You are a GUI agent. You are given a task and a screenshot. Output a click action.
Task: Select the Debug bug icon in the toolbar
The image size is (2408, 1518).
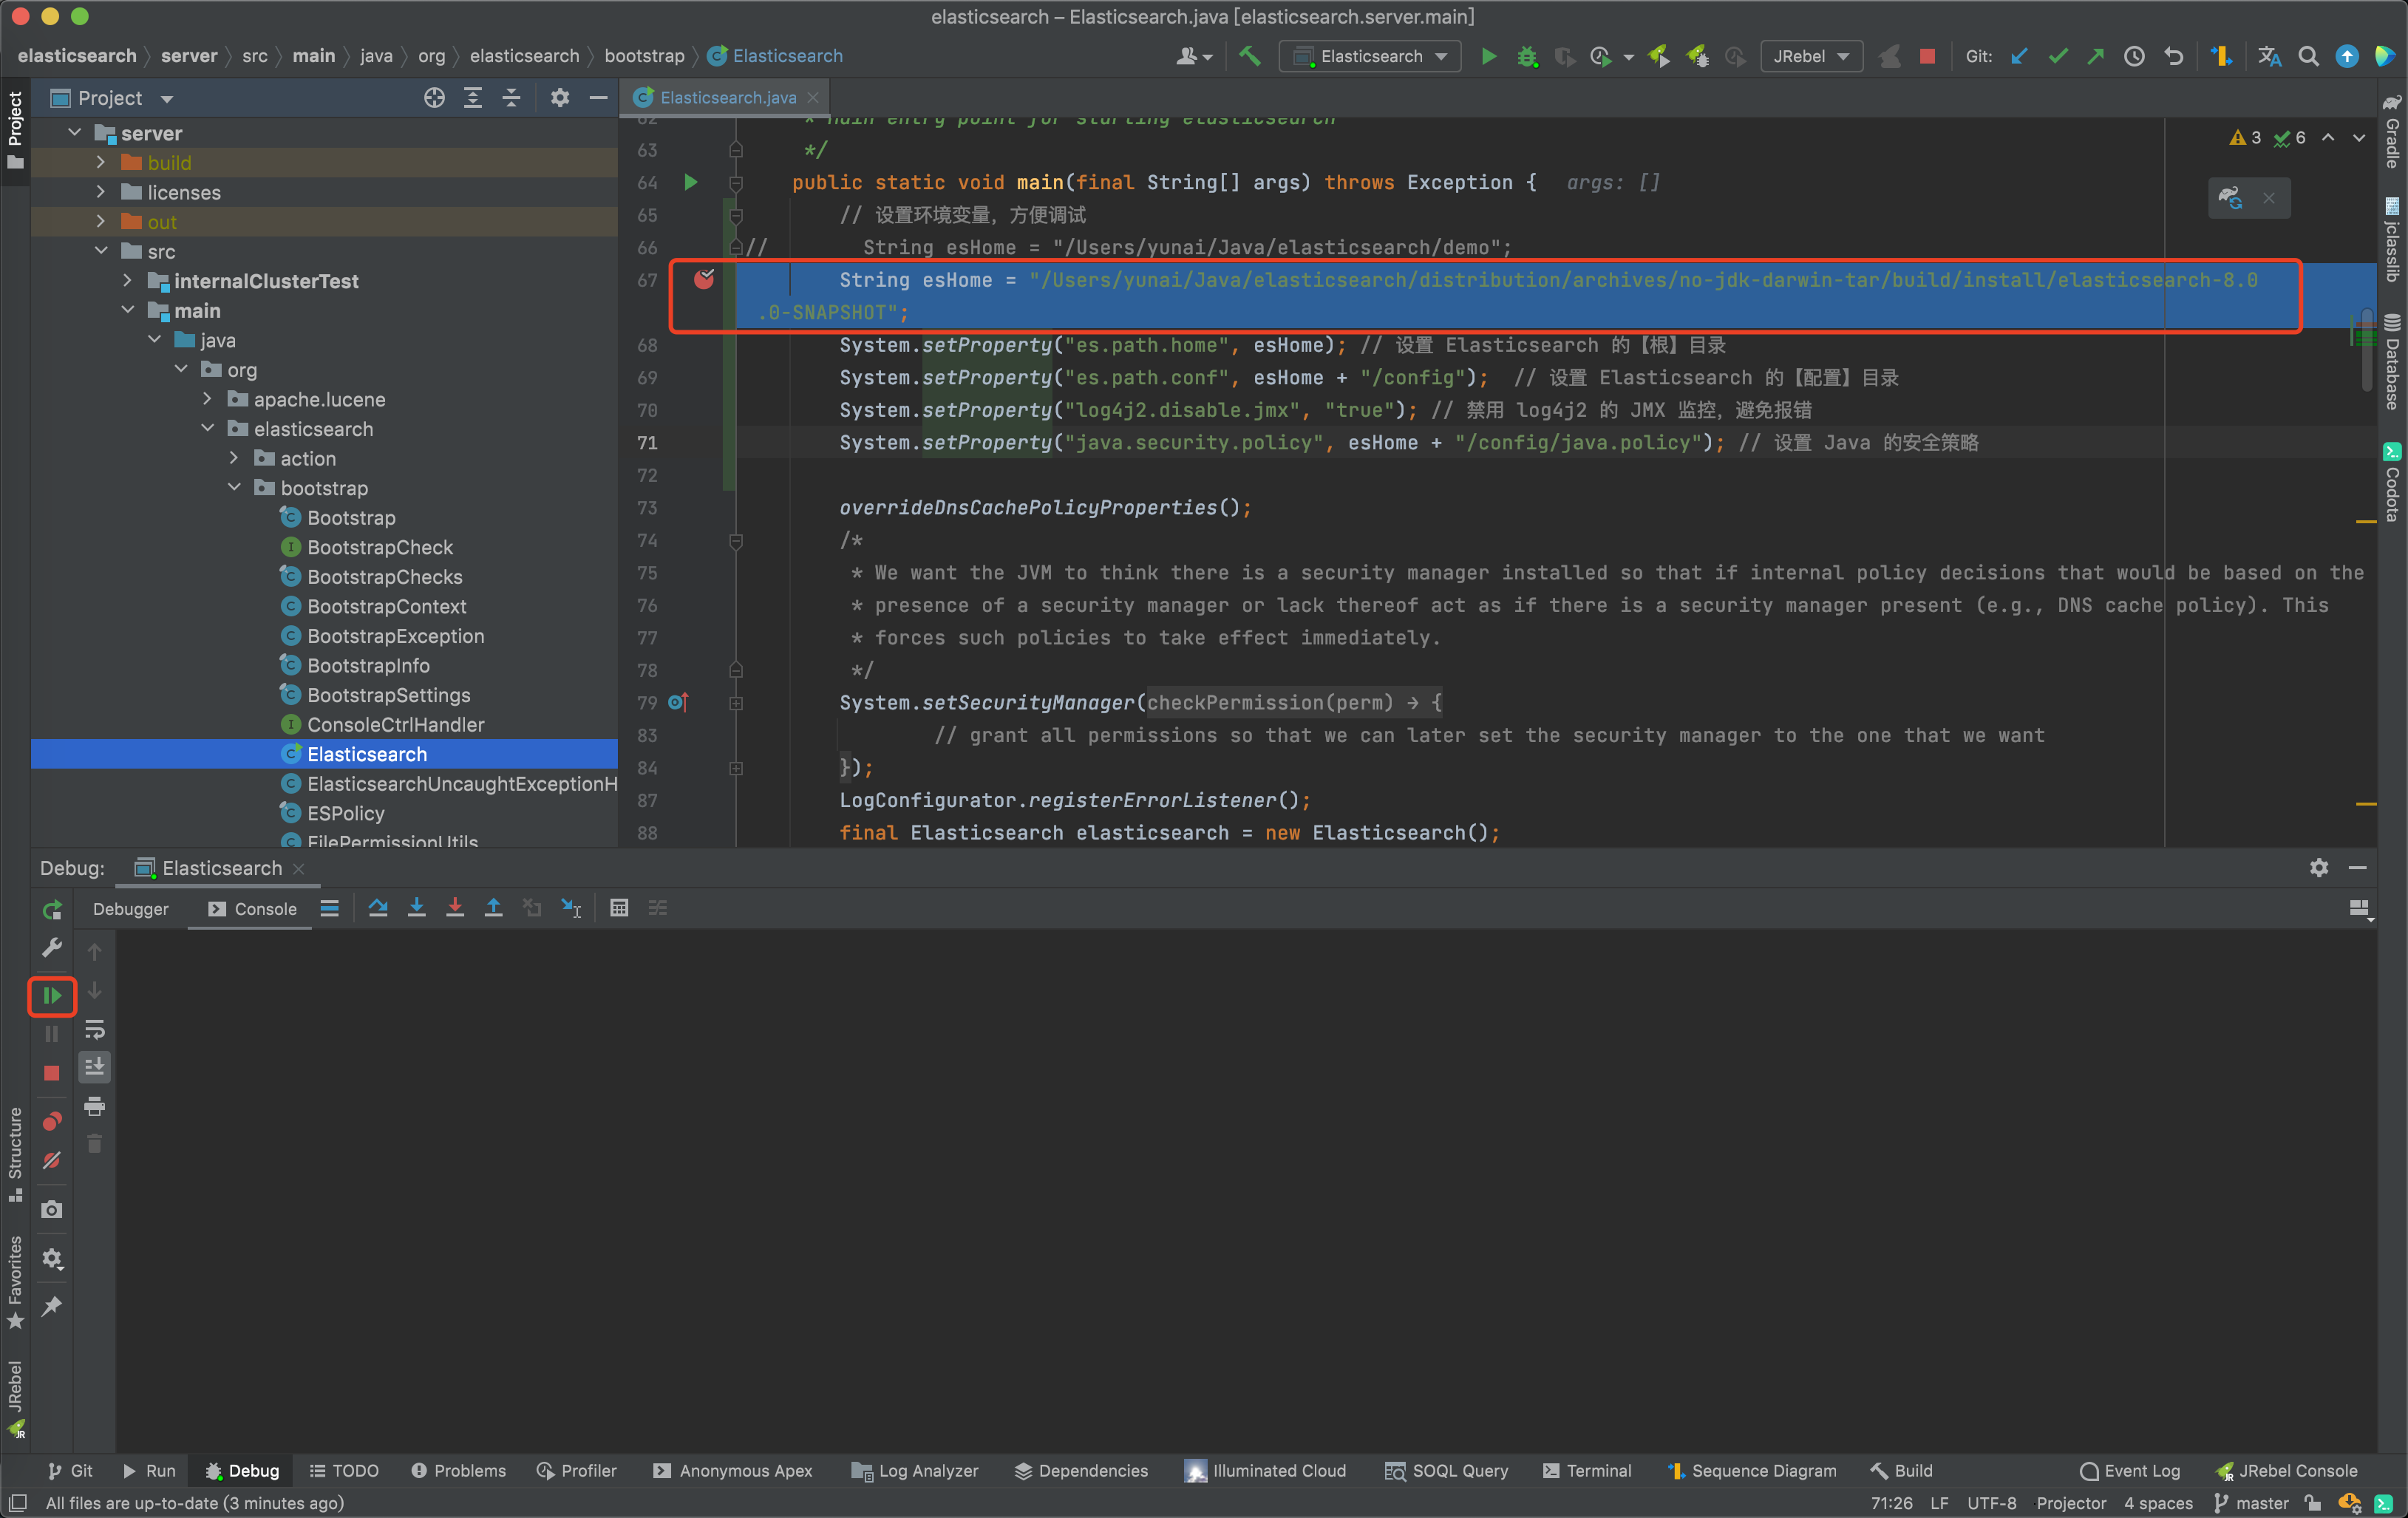(x=1526, y=56)
